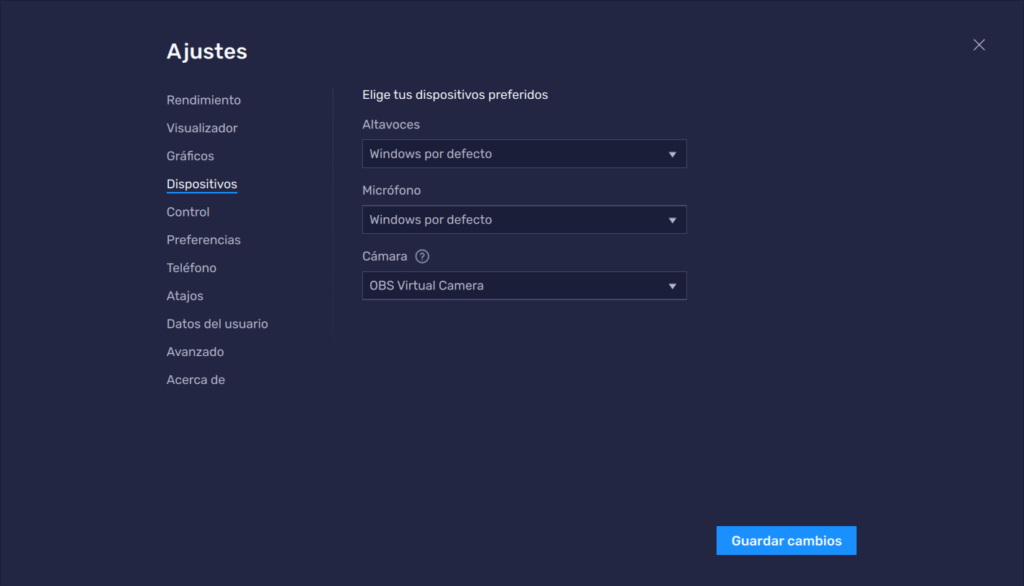Open Datos del usuario settings
The width and height of the screenshot is (1024, 586).
pos(217,324)
